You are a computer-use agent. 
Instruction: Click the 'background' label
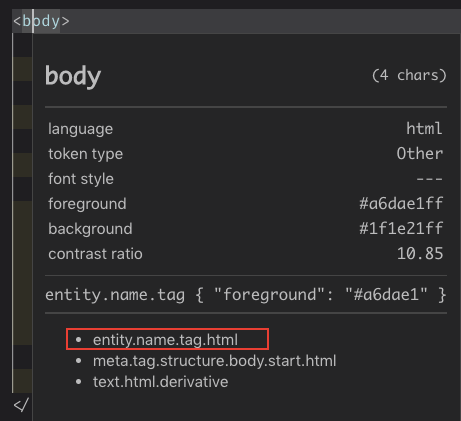click(90, 229)
